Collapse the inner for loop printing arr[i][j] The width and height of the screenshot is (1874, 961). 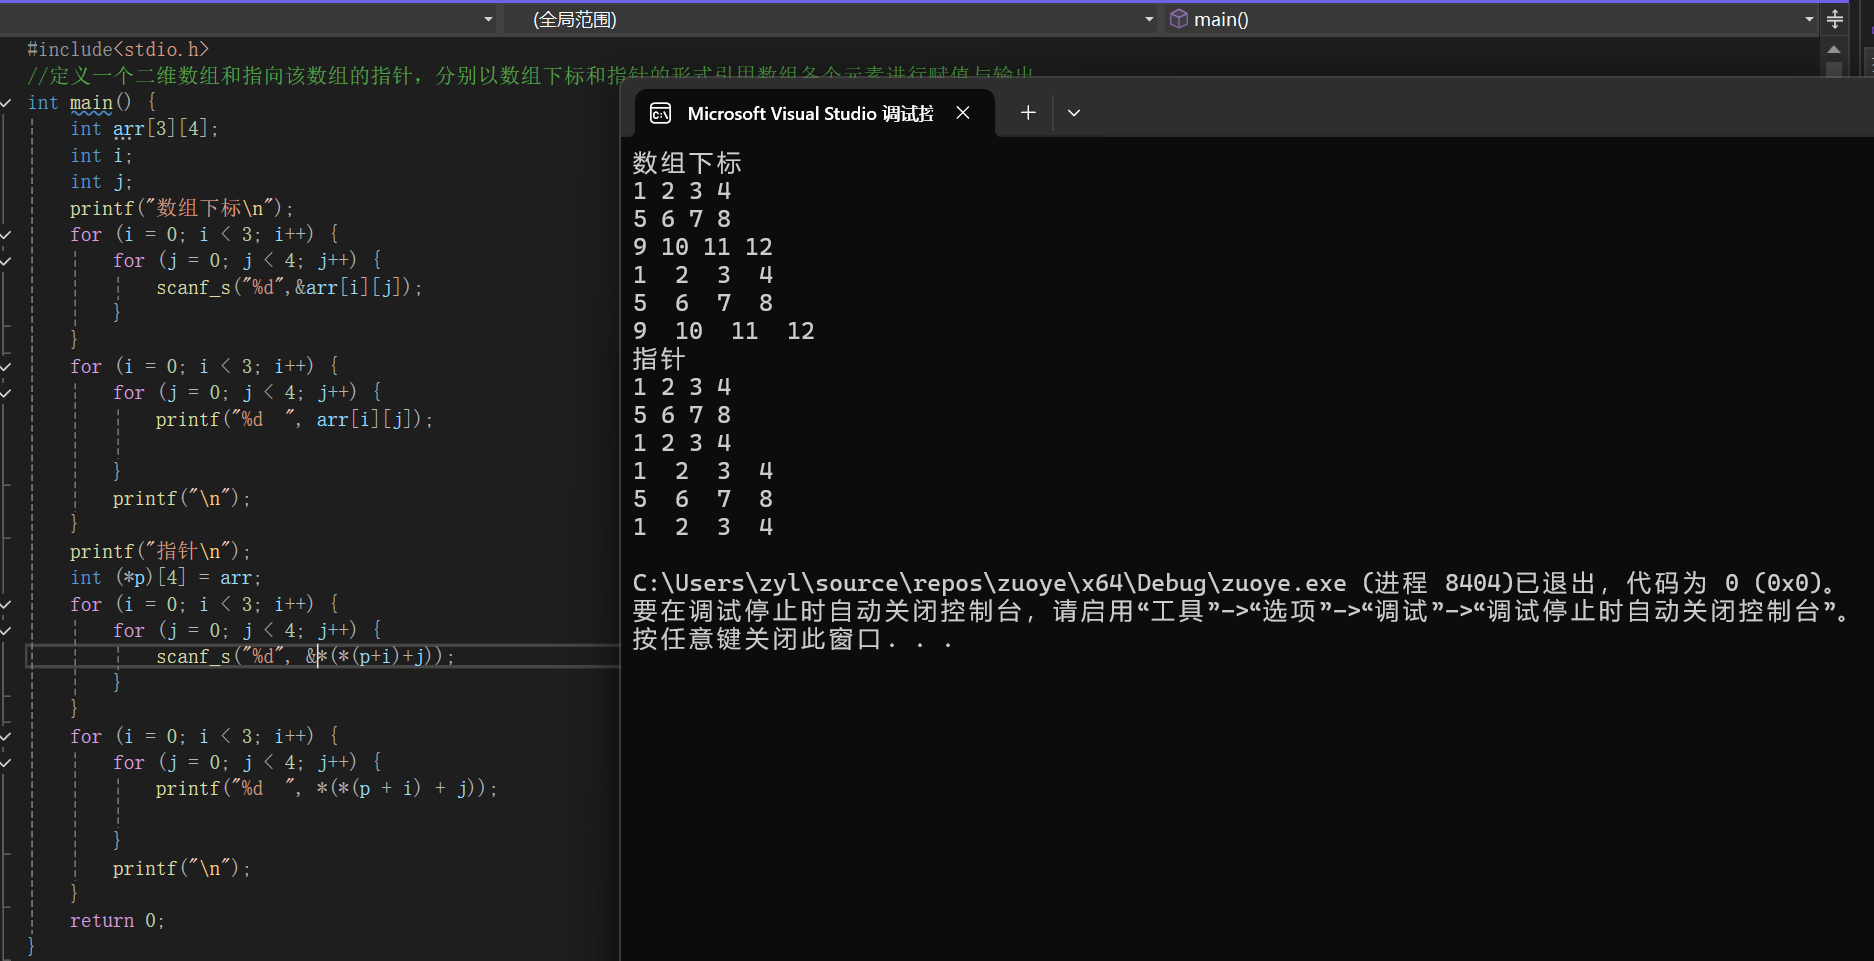point(7,393)
